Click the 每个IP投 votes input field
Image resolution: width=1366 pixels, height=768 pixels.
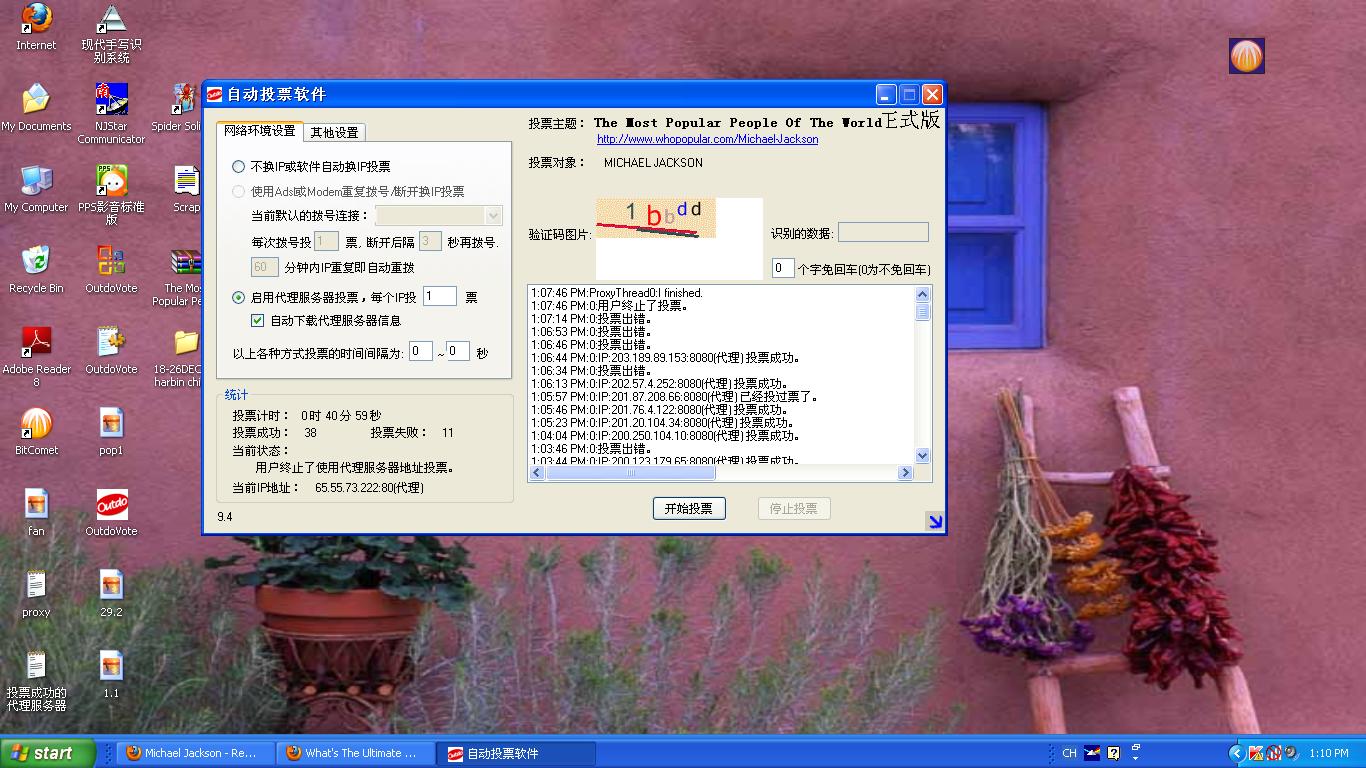click(x=439, y=296)
